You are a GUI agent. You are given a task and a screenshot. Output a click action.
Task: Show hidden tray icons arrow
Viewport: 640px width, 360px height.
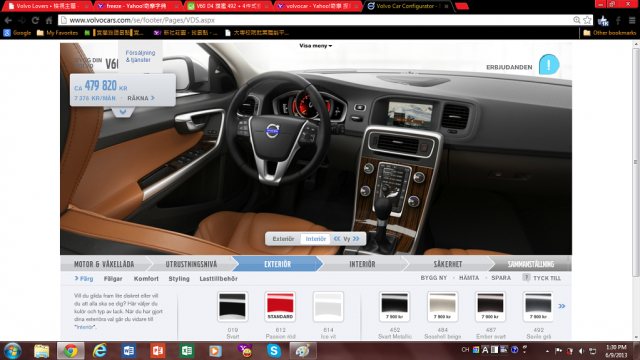click(547, 351)
